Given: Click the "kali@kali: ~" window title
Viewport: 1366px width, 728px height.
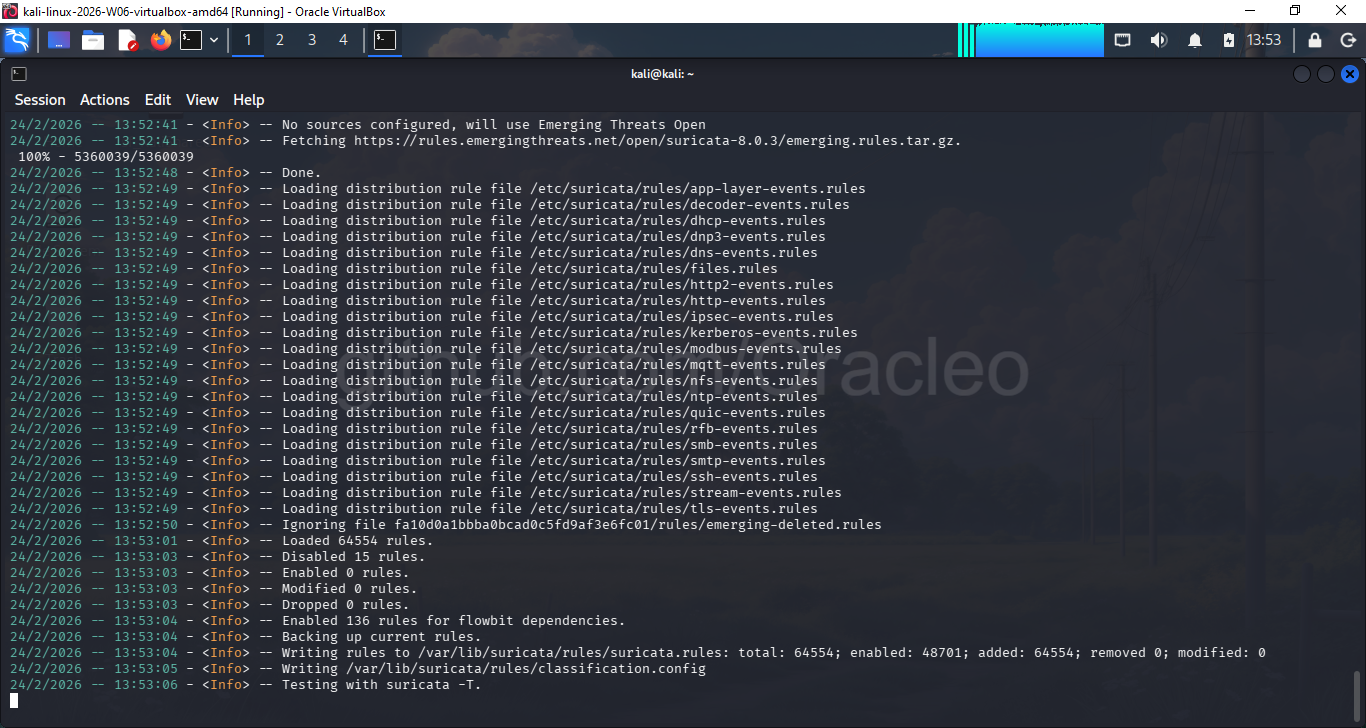Looking at the screenshot, I should tap(662, 74).
